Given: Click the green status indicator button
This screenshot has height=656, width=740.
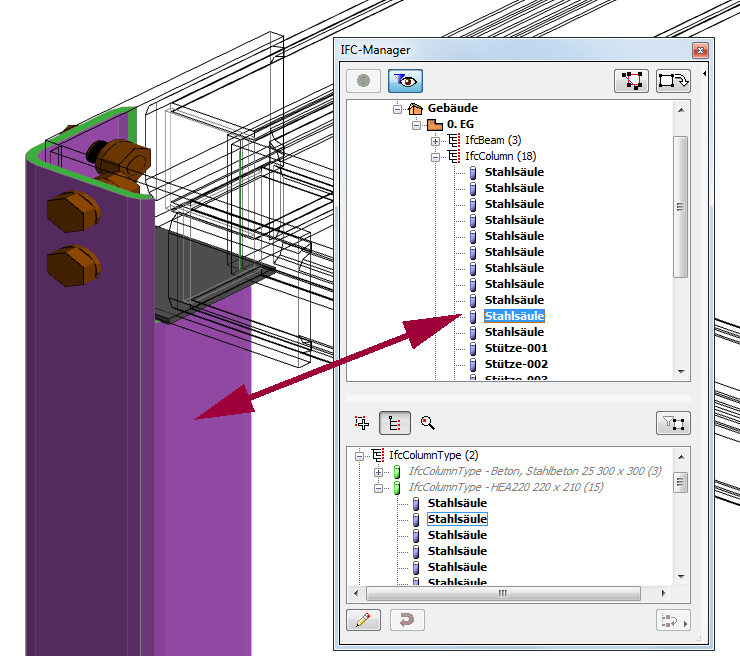Looking at the screenshot, I should click(363, 81).
